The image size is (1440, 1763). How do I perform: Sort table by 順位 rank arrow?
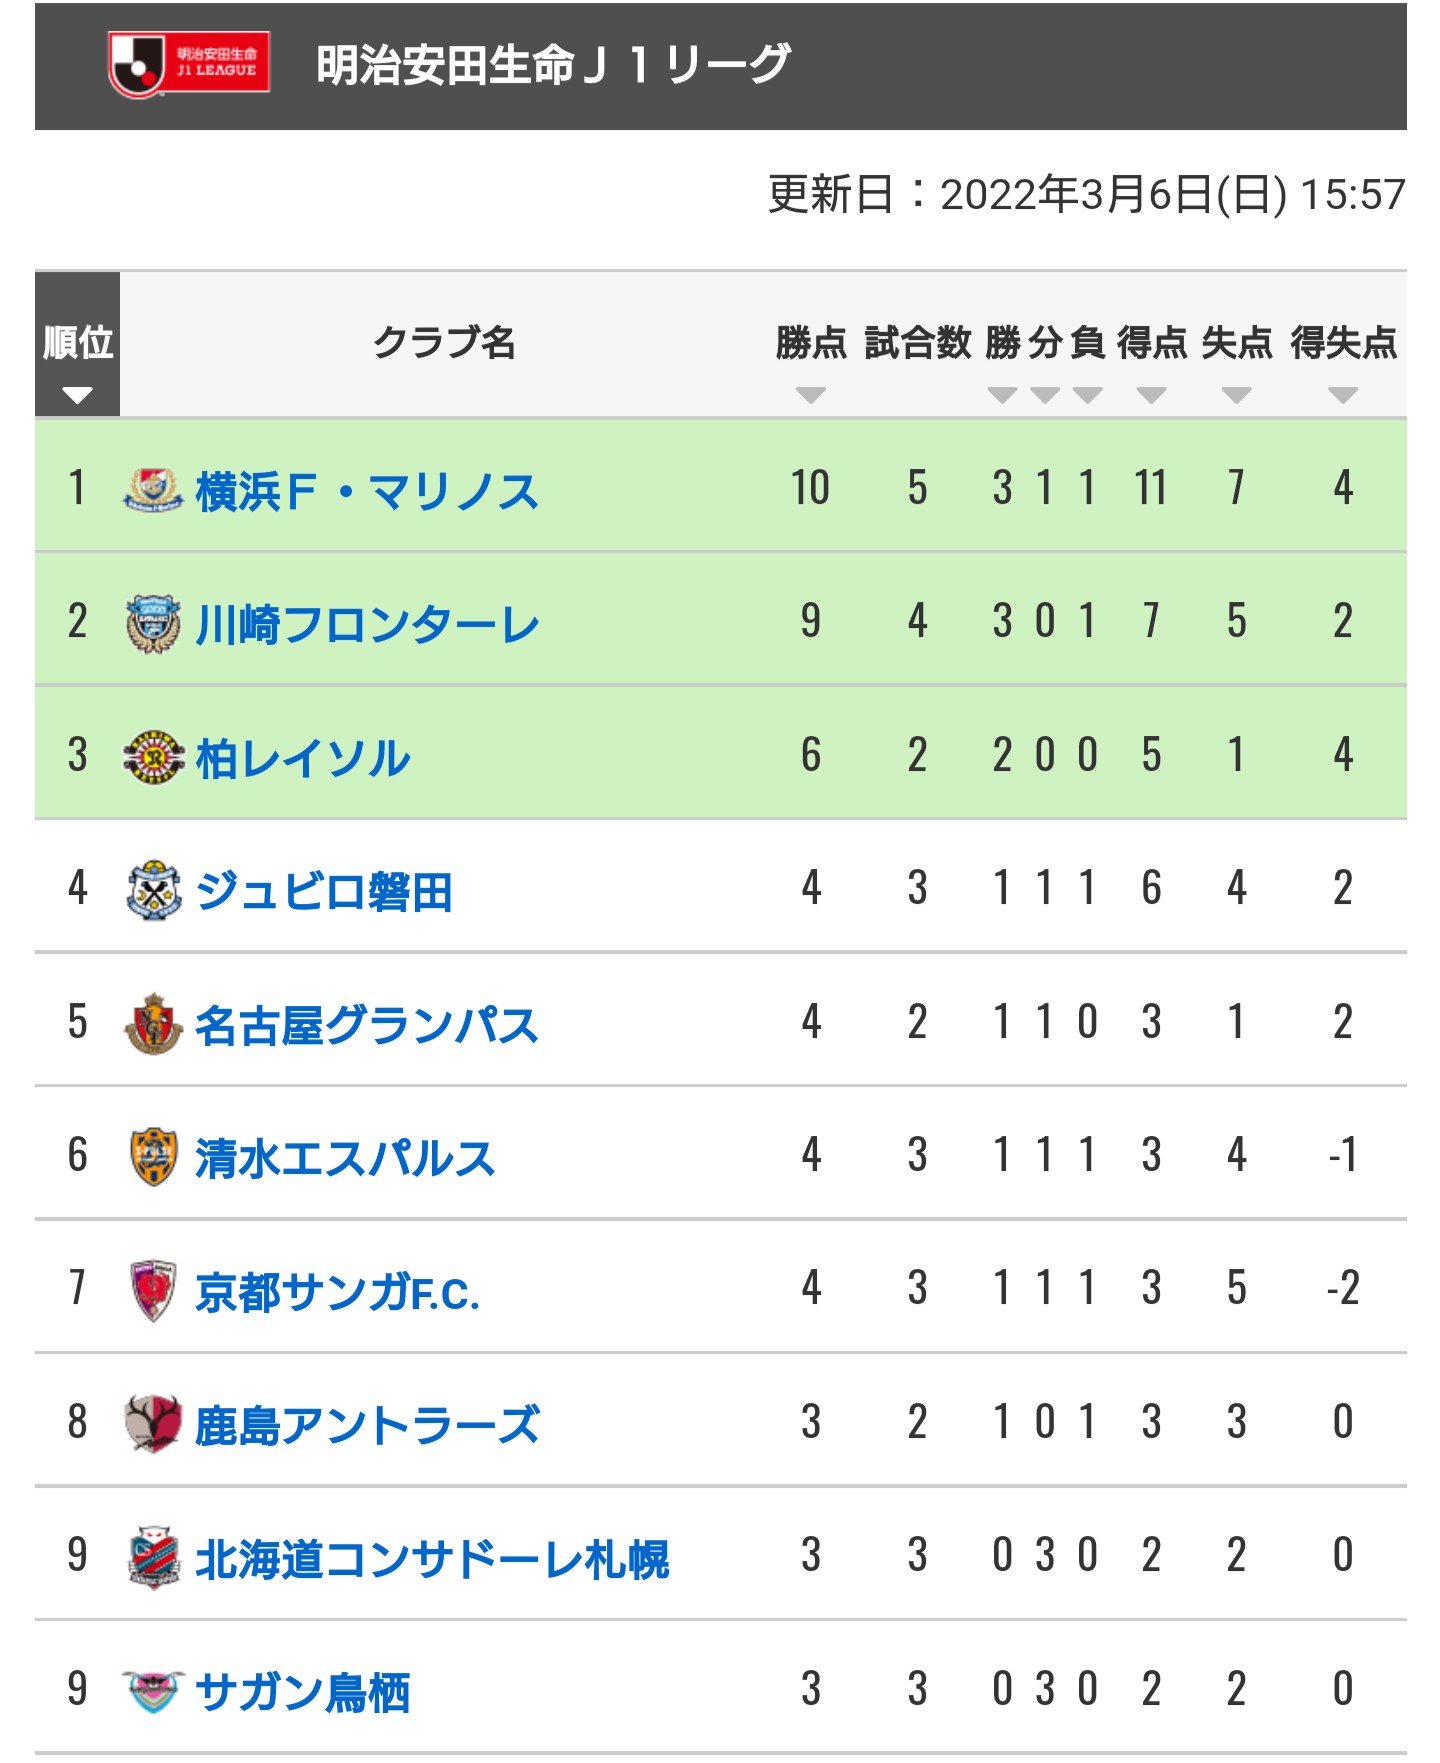(77, 395)
